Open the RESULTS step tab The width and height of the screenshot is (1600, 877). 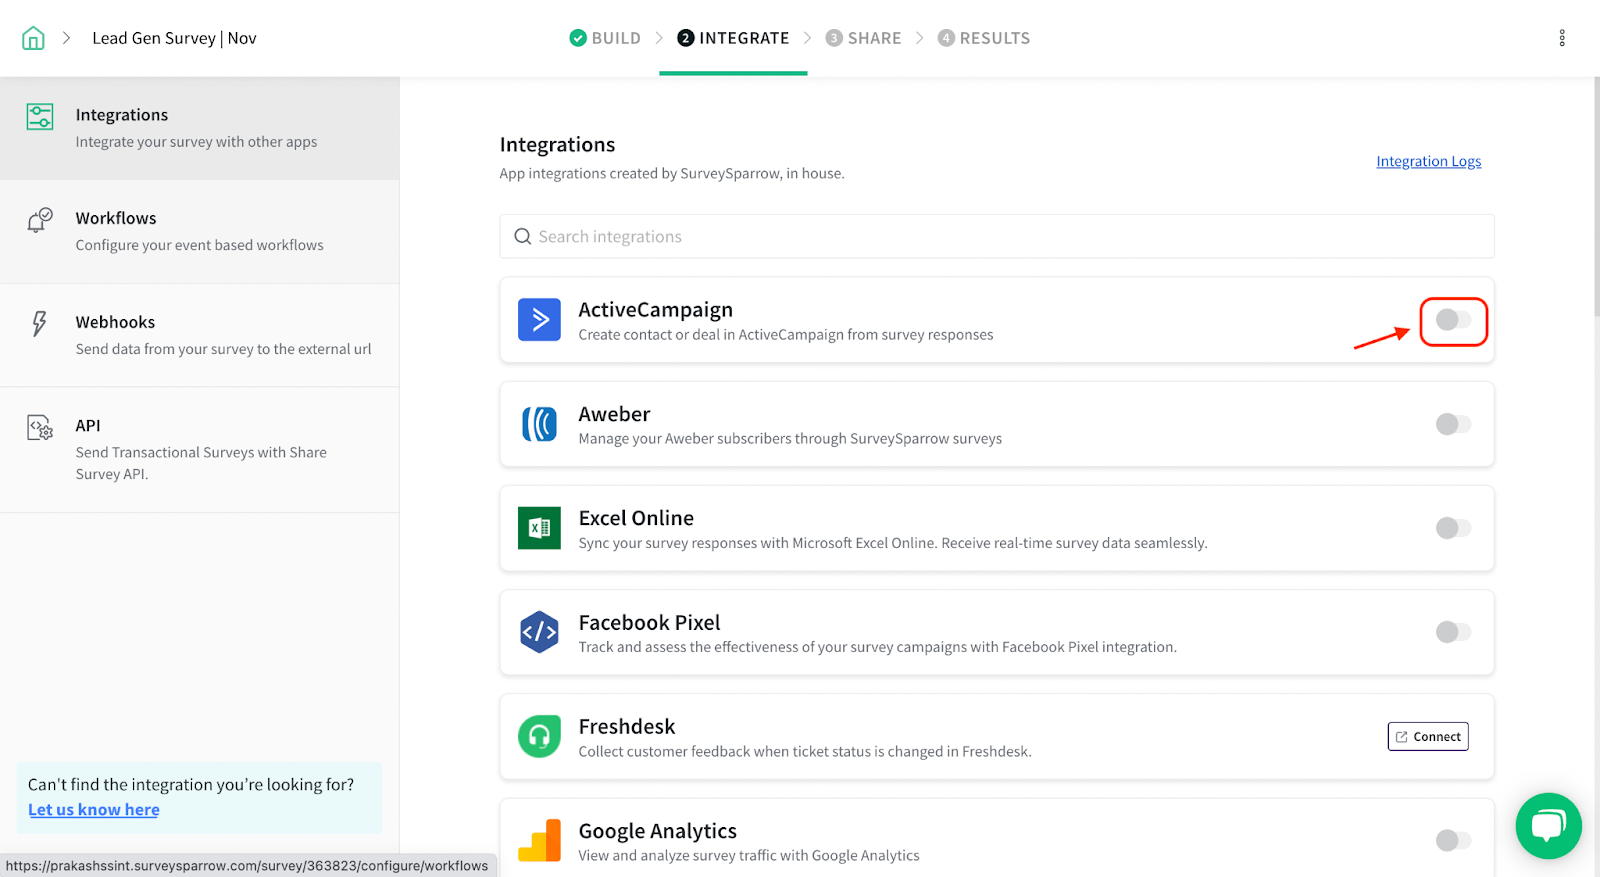pyautogui.click(x=983, y=38)
